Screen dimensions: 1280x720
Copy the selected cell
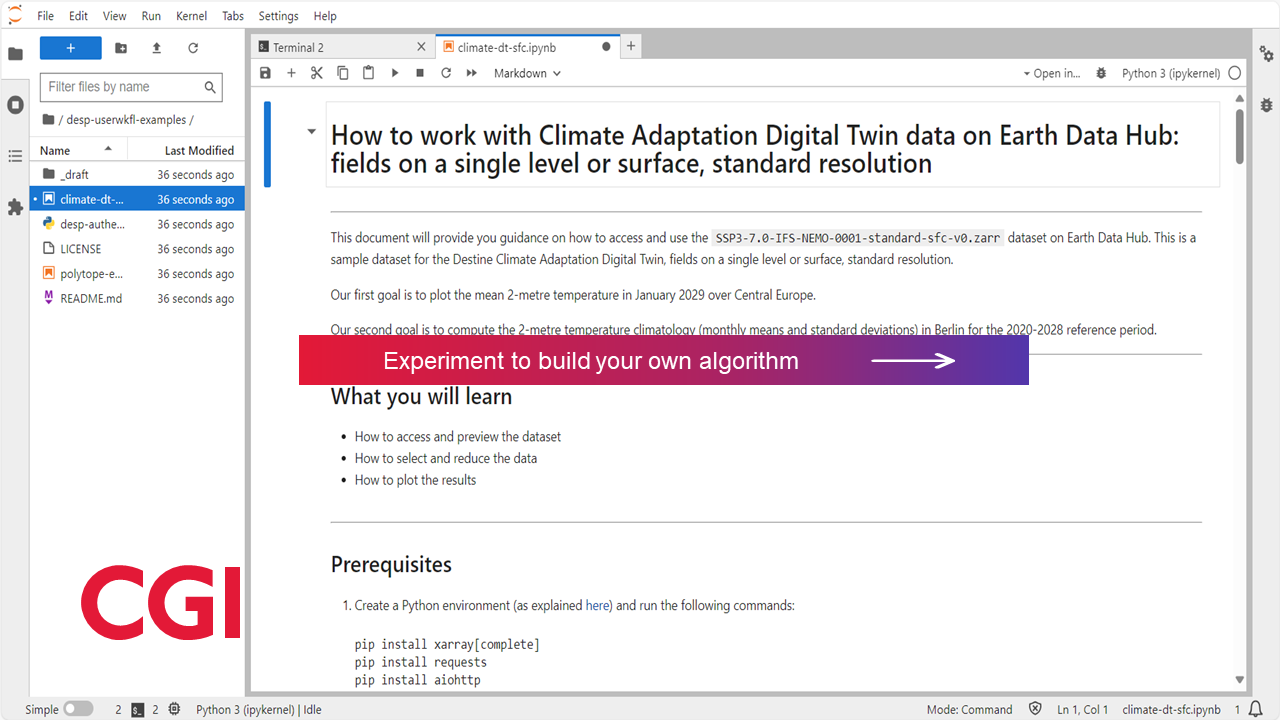[x=343, y=73]
